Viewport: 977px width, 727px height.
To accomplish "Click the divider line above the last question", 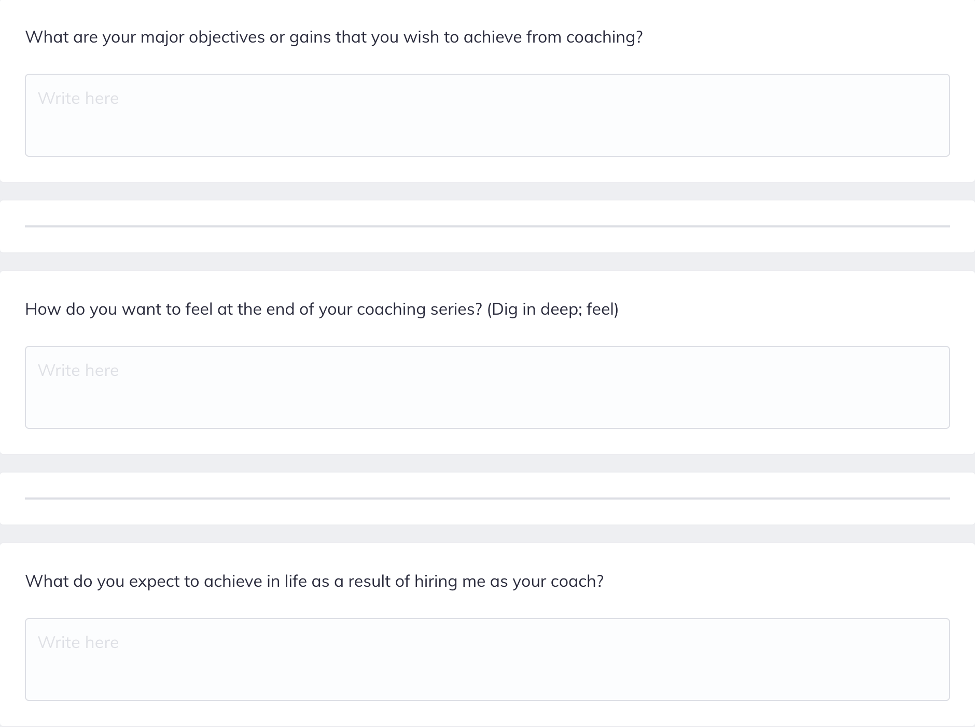I will pos(487,498).
